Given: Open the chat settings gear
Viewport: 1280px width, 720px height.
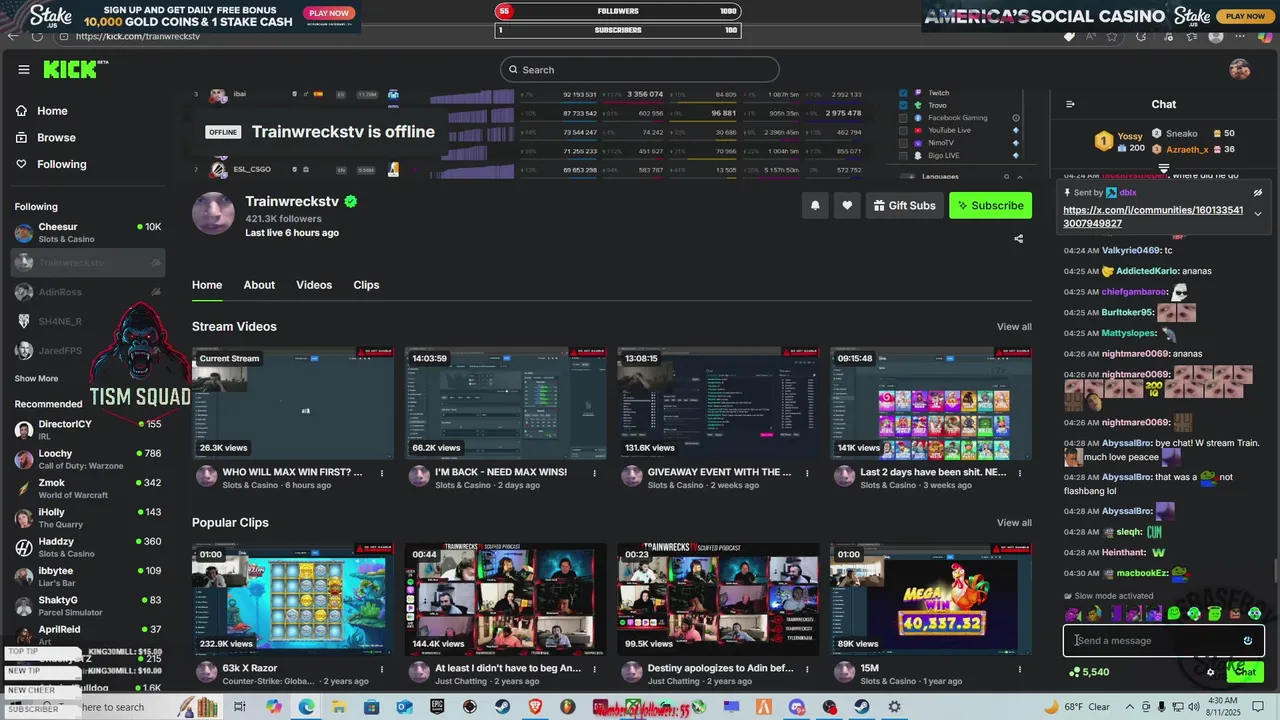Looking at the screenshot, I should point(1211,672).
